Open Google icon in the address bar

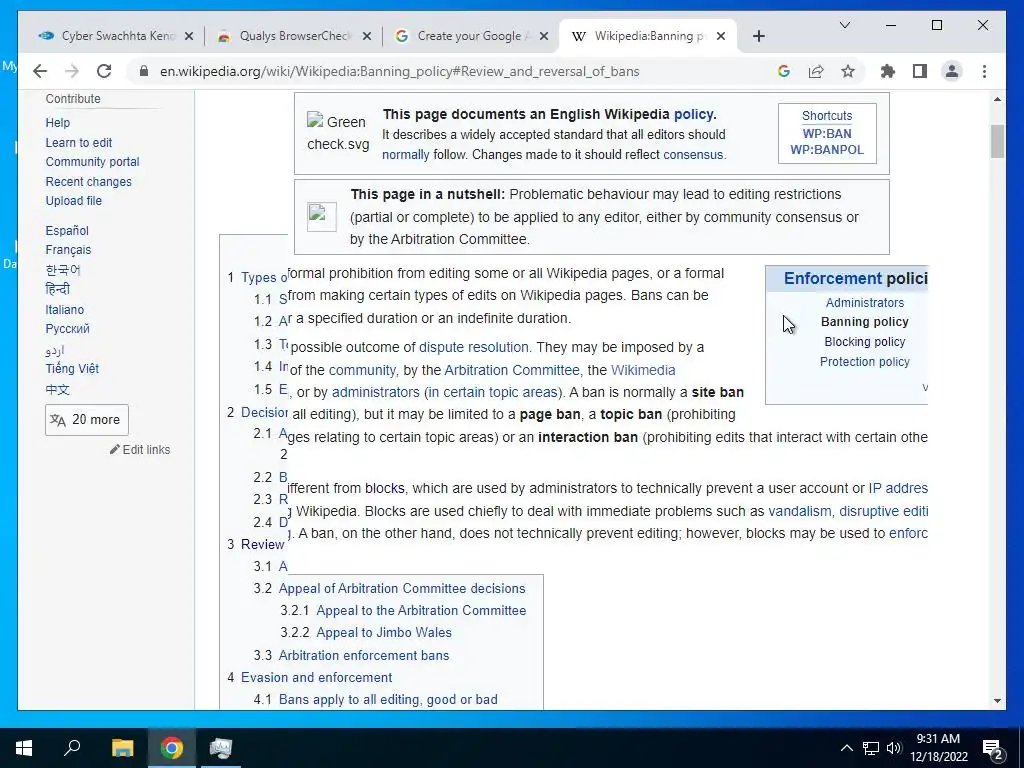click(x=784, y=71)
